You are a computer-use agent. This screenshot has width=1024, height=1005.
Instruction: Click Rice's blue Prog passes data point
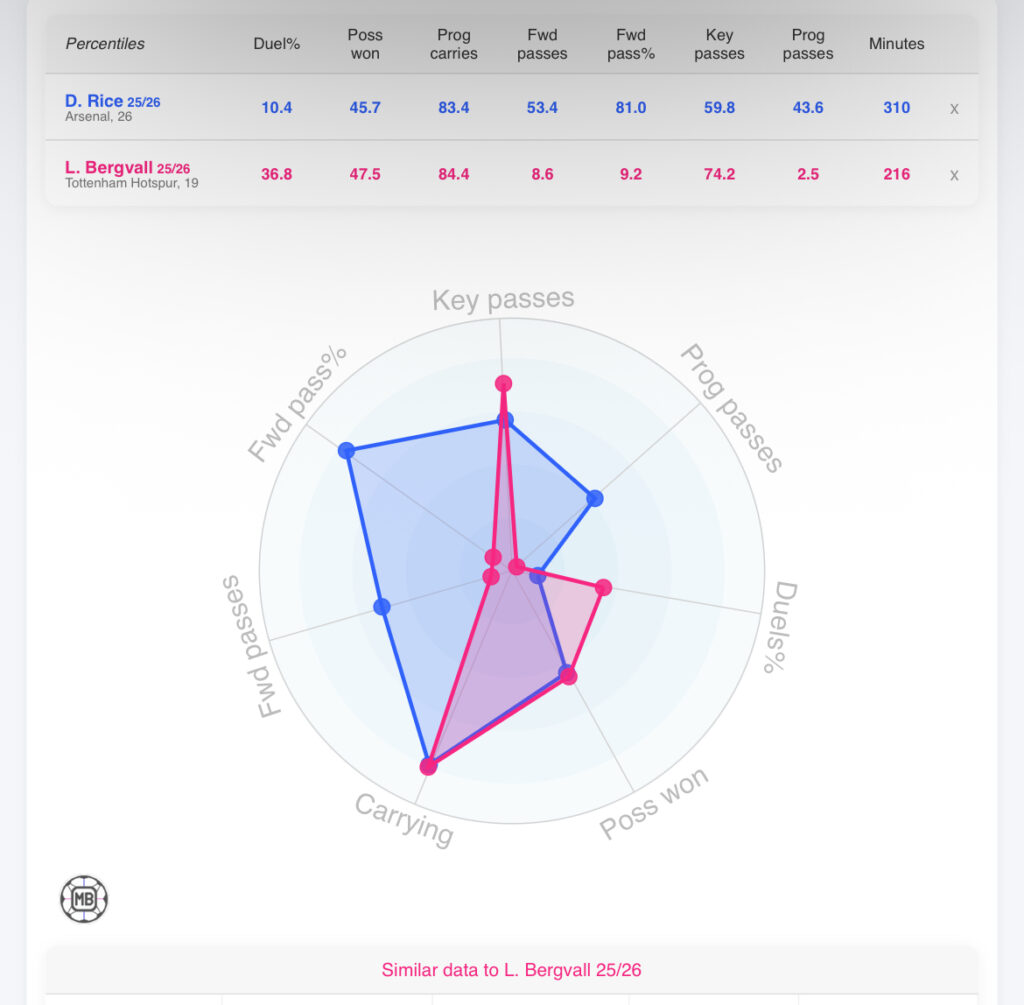pos(594,499)
